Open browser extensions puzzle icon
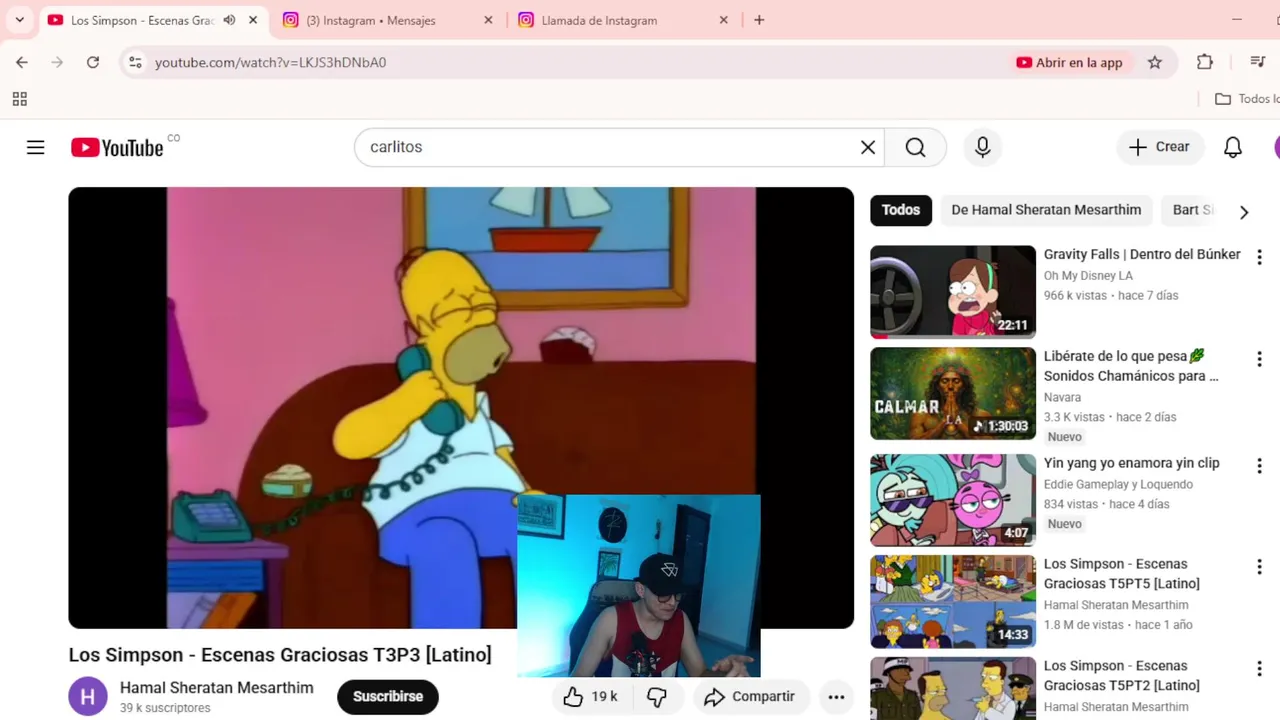This screenshot has width=1280, height=720. tap(1205, 62)
